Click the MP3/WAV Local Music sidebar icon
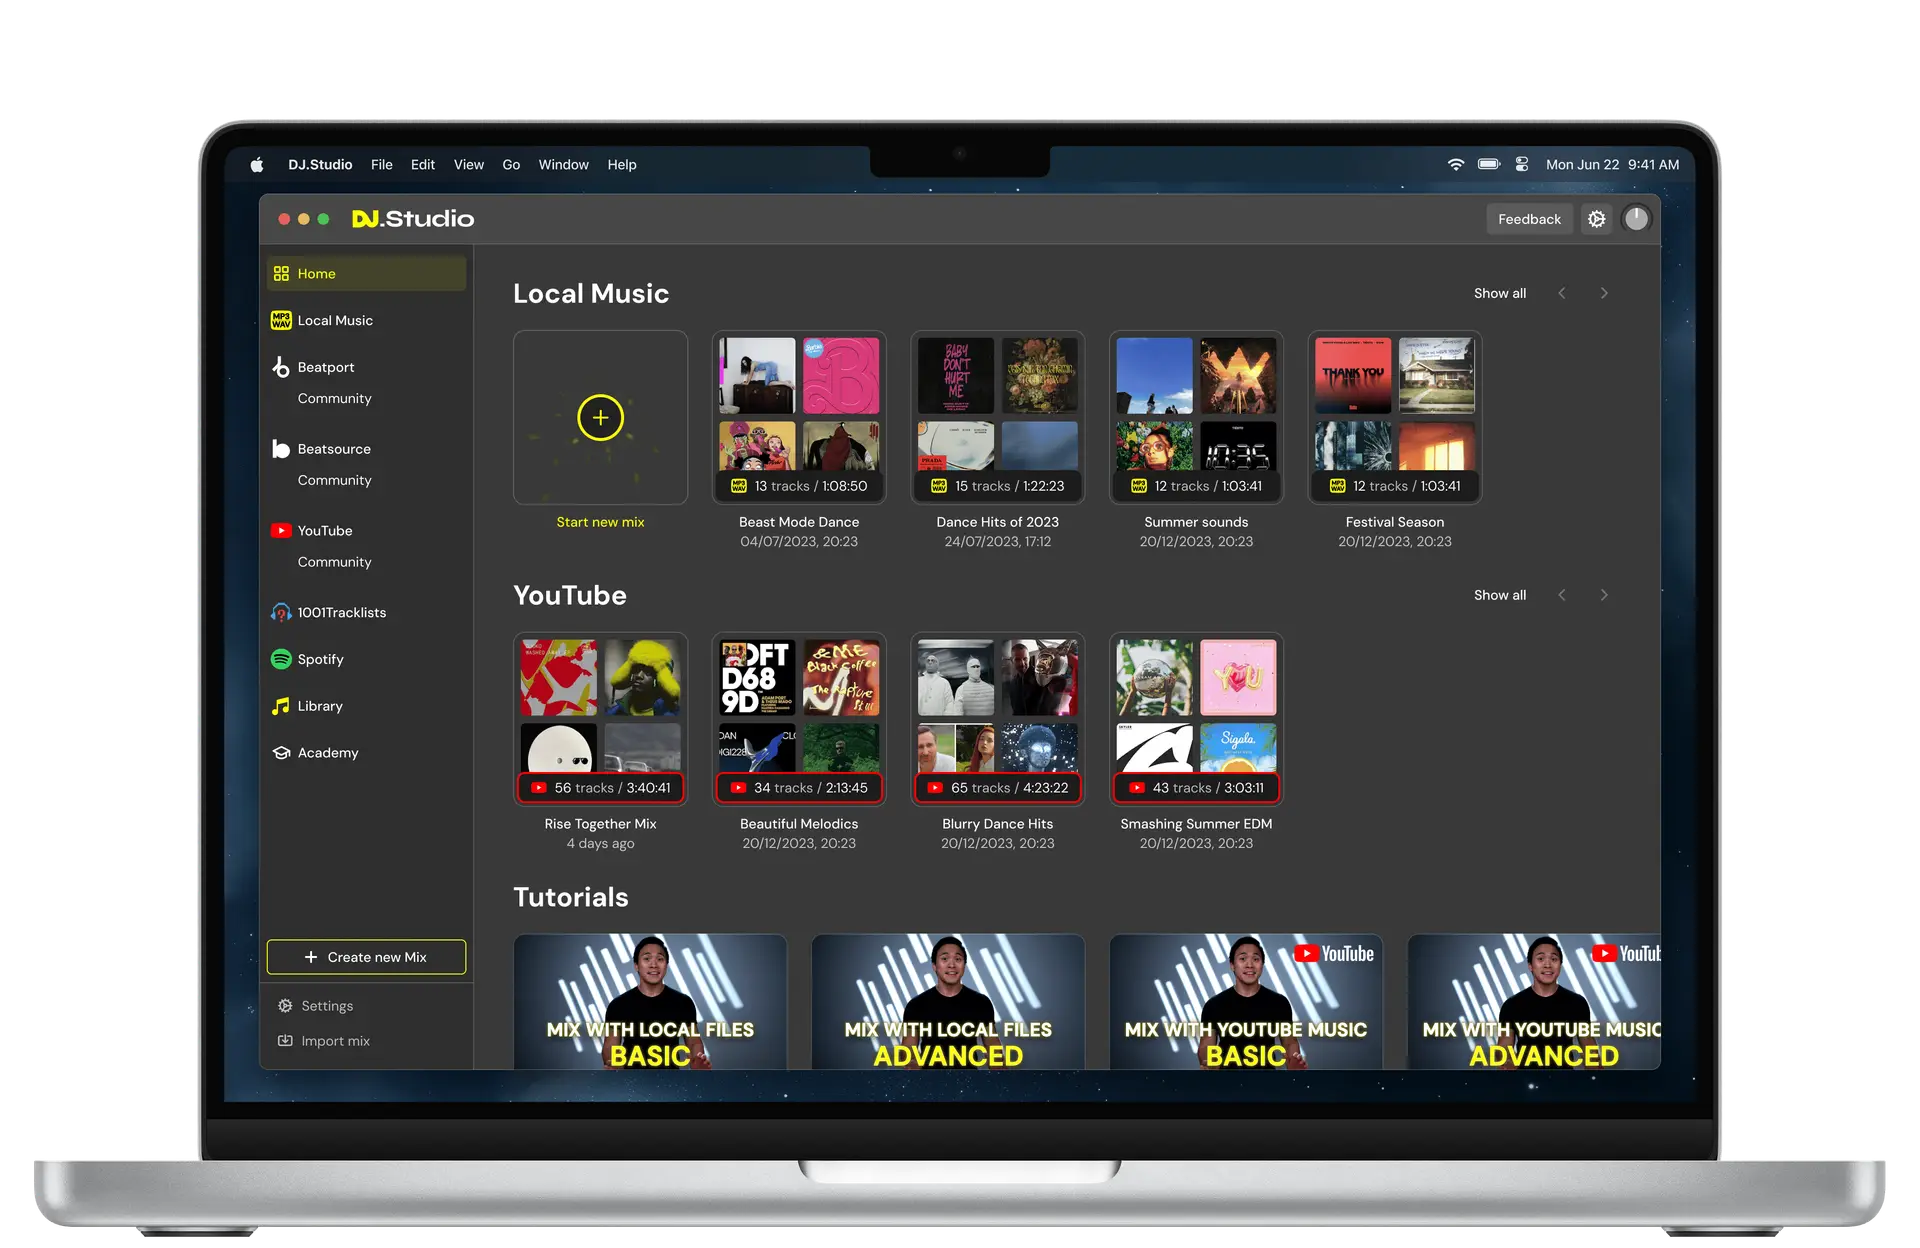This screenshot has height=1248, width=1920. (281, 320)
